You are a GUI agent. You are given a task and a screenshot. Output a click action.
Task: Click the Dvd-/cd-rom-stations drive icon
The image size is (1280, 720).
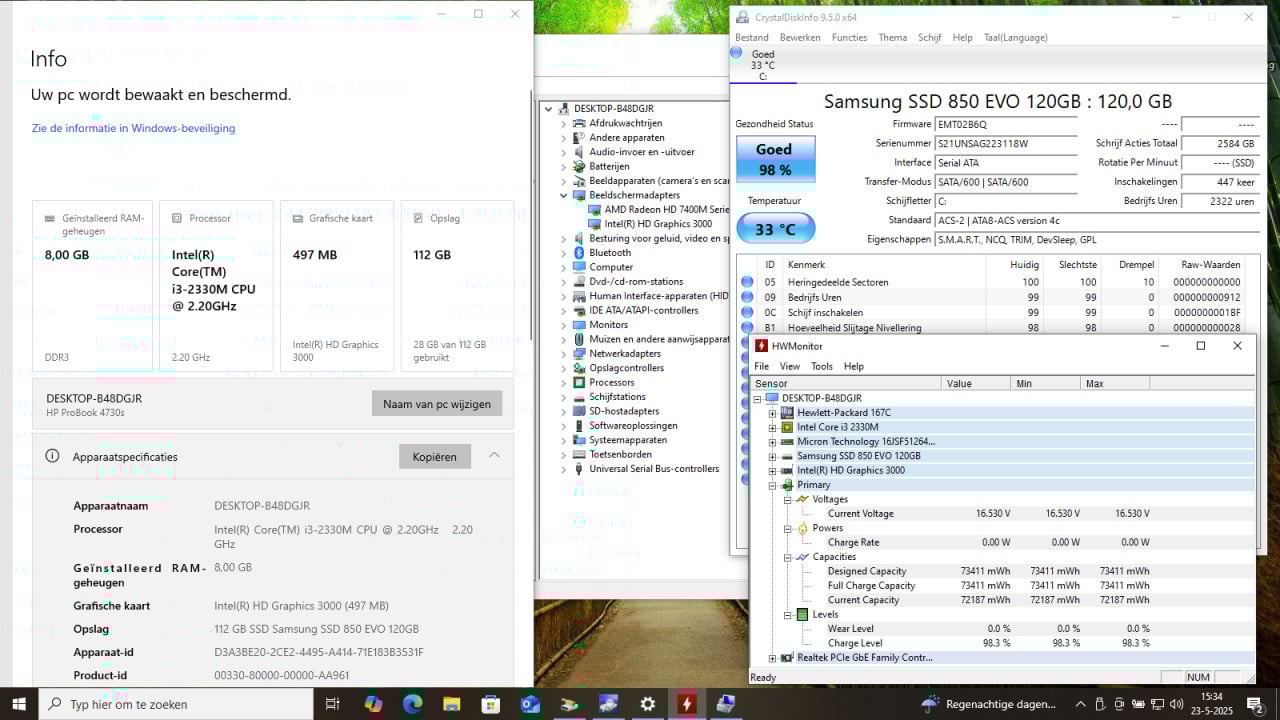coord(579,282)
